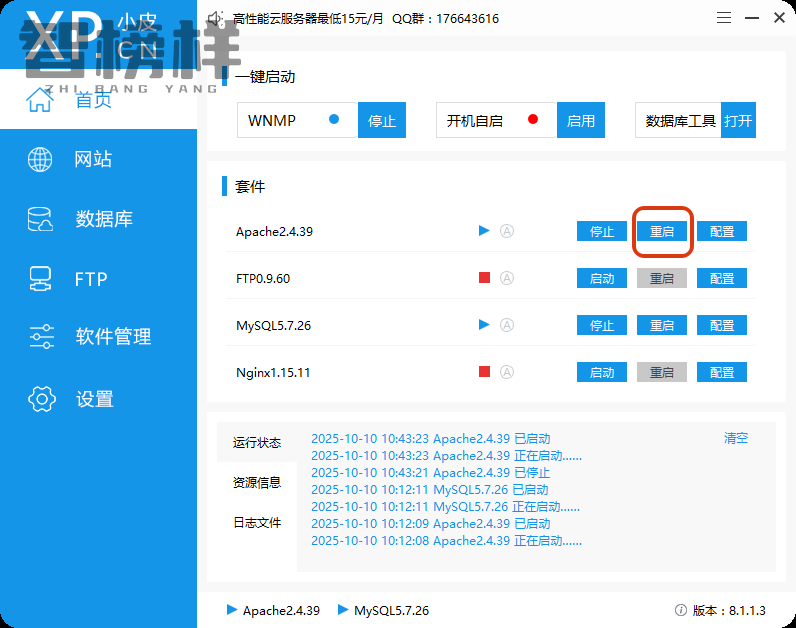Image resolution: width=796 pixels, height=628 pixels.
Task: Click the version info icon
Action: 681,610
